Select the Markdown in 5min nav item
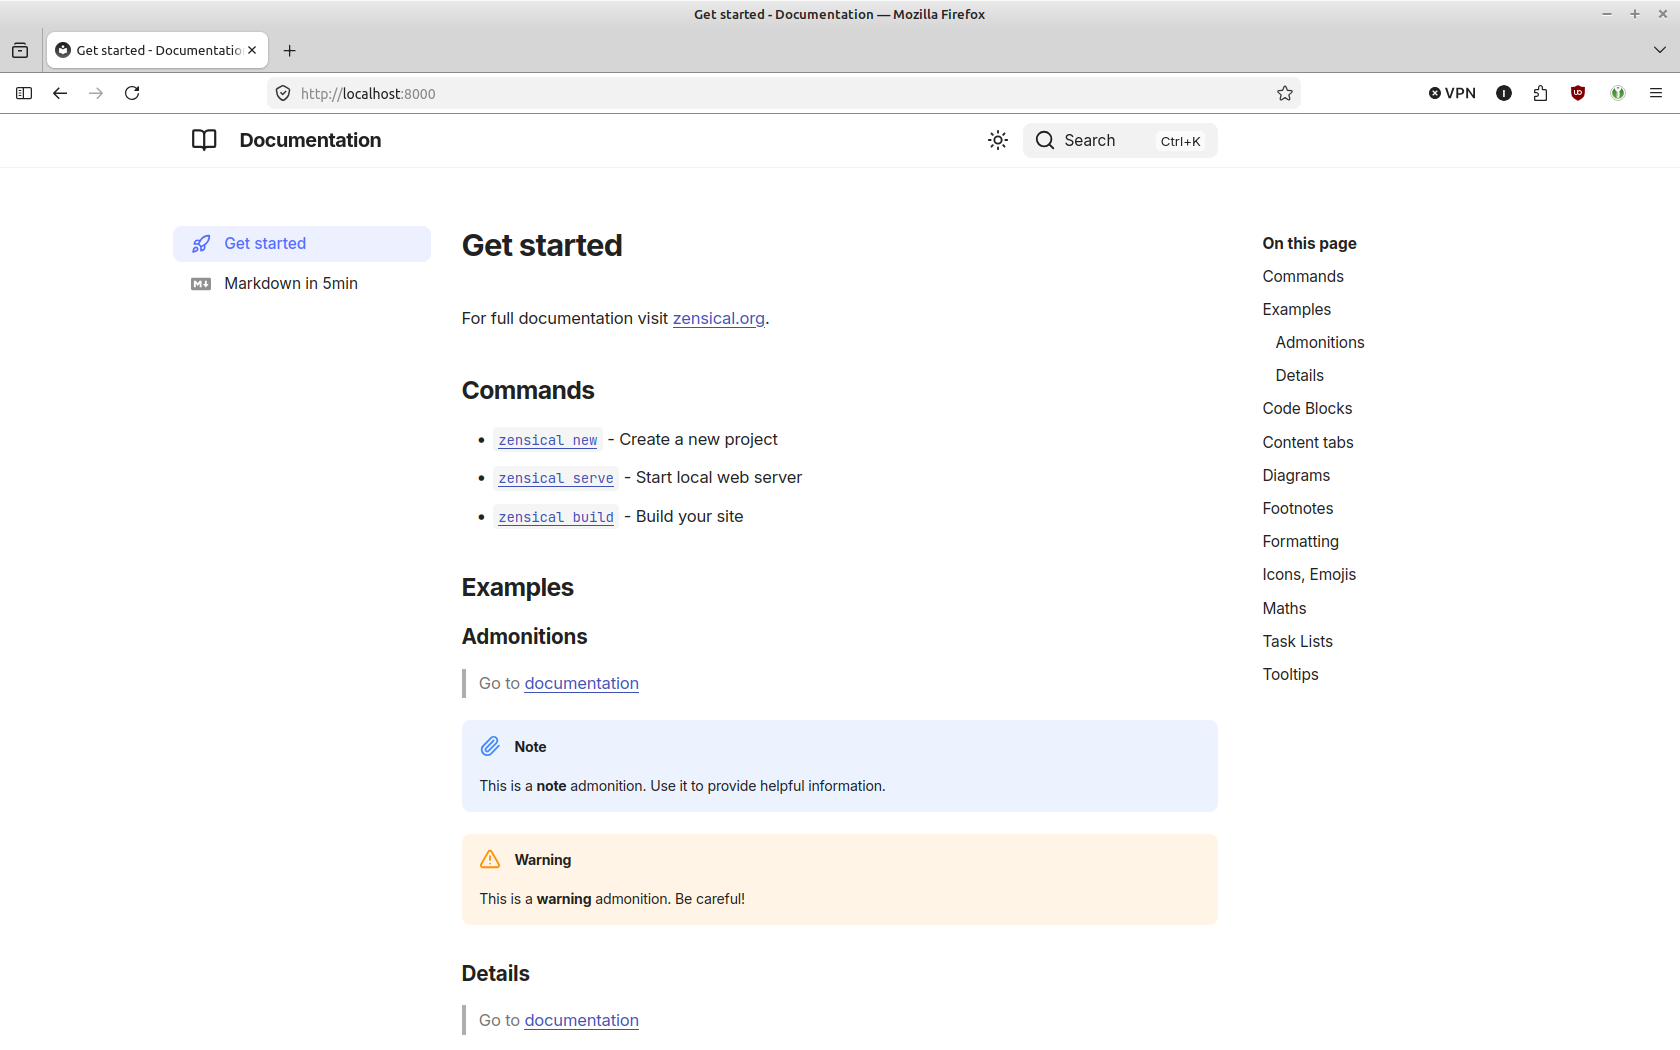The image size is (1680, 1050). pos(290,284)
